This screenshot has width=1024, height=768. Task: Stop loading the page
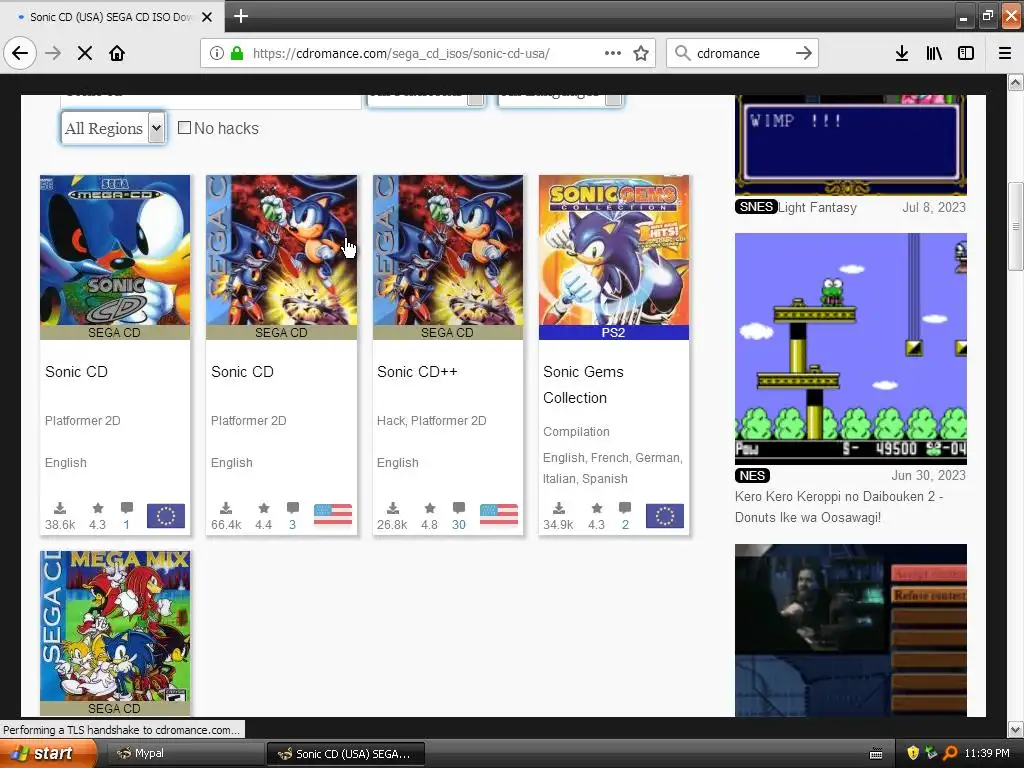click(x=85, y=53)
